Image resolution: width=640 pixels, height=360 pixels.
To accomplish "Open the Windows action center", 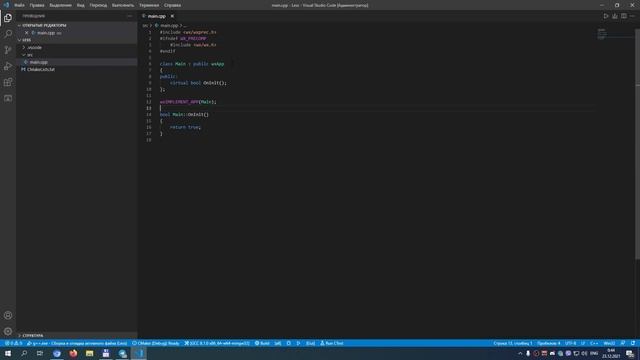I will (630, 353).
